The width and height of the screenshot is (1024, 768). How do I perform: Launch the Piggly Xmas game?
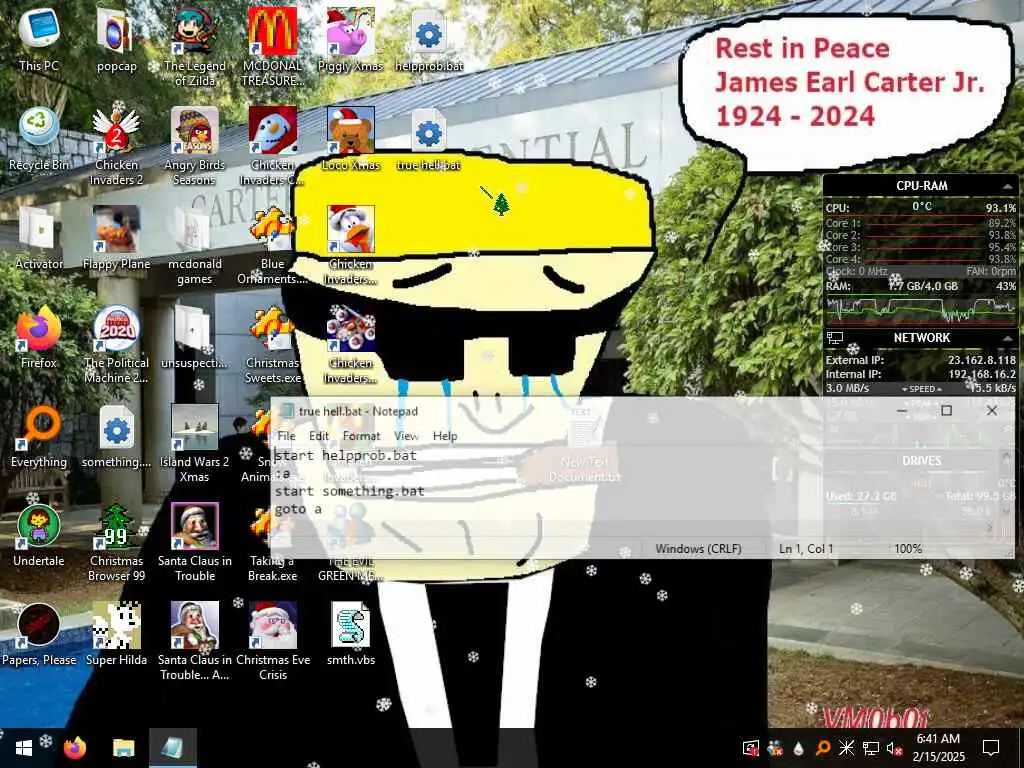tap(351, 39)
